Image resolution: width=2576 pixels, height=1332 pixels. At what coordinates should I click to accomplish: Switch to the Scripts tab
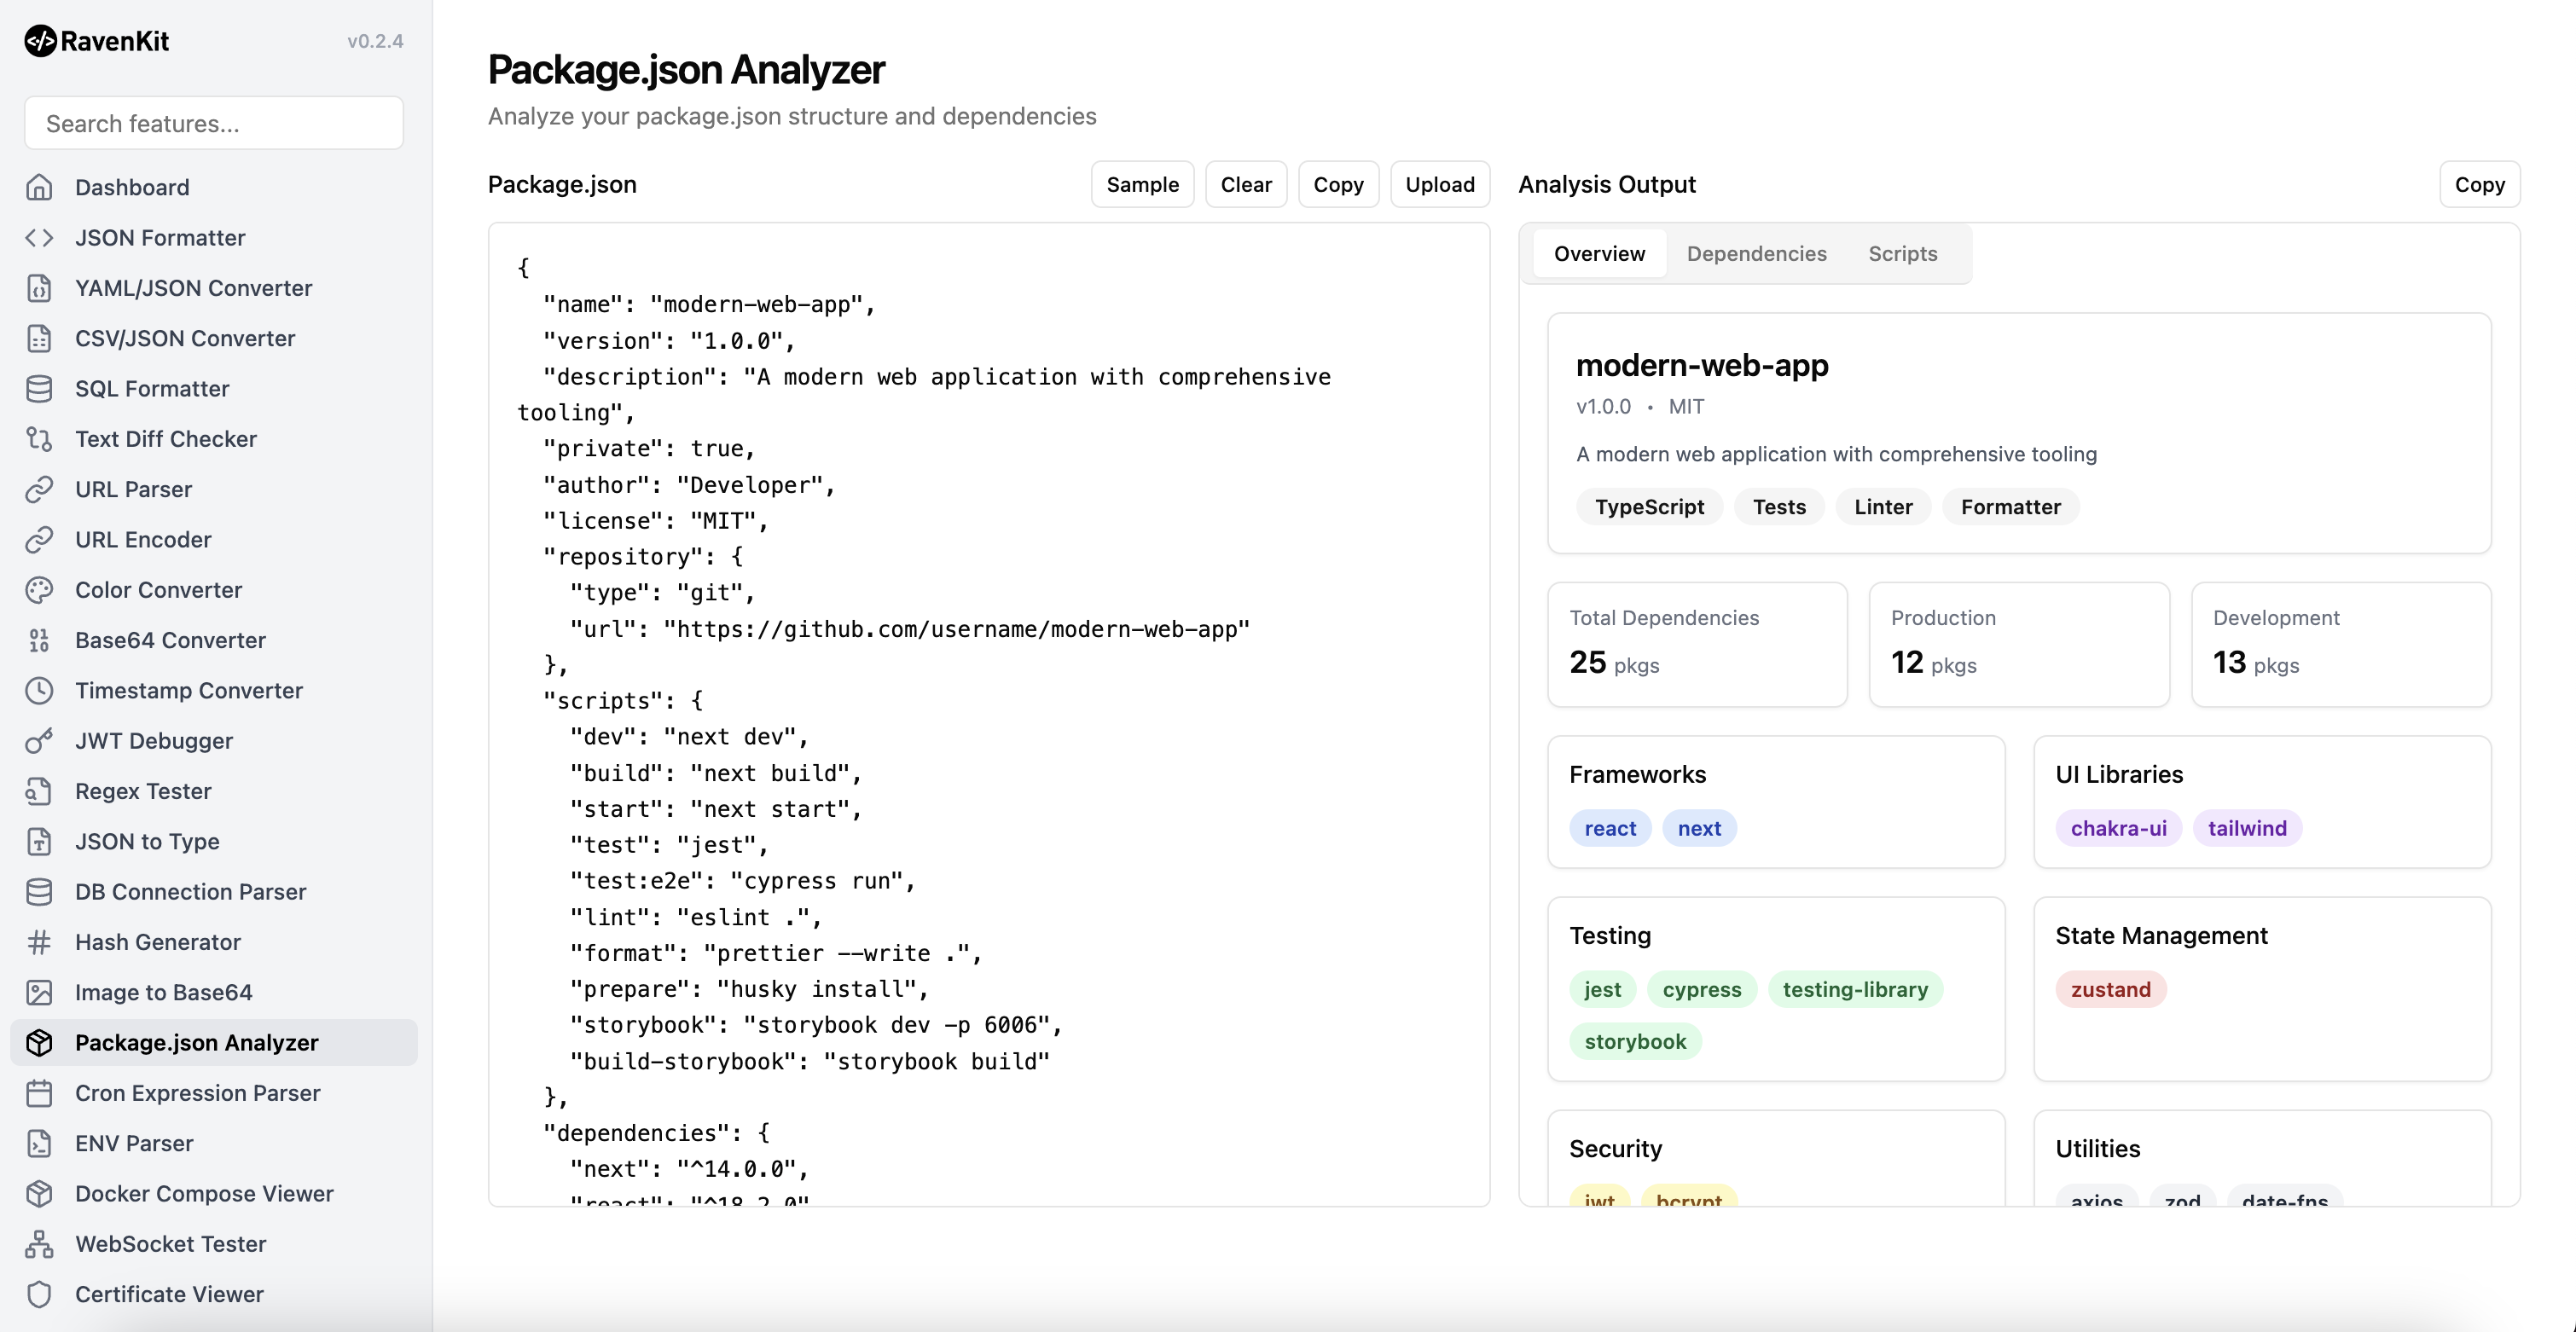[x=1902, y=254]
